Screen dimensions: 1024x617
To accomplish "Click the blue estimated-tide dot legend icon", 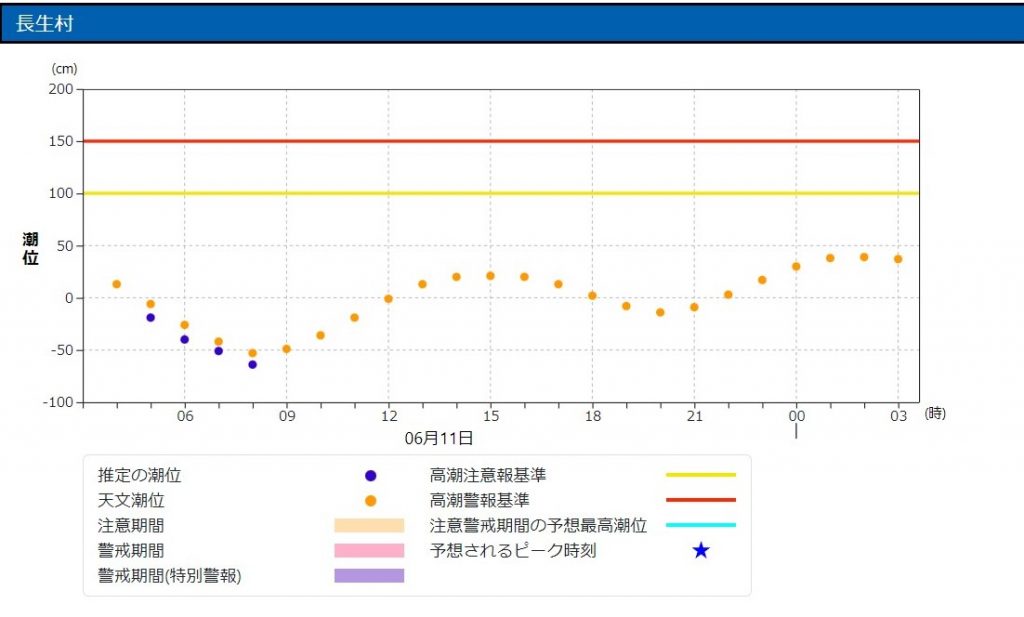I will coord(370,476).
